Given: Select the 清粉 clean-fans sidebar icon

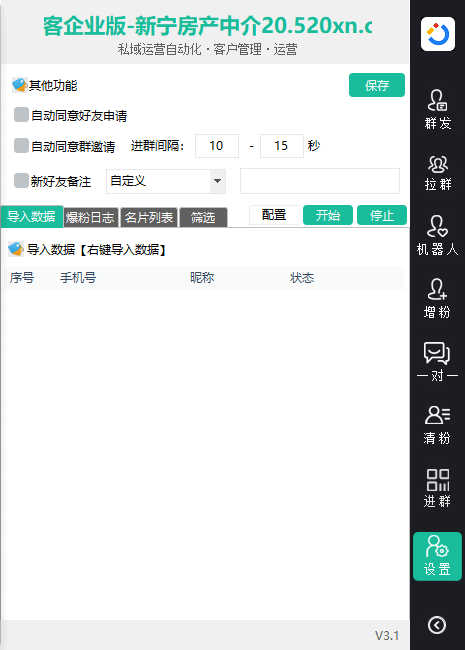Looking at the screenshot, I should click(438, 424).
